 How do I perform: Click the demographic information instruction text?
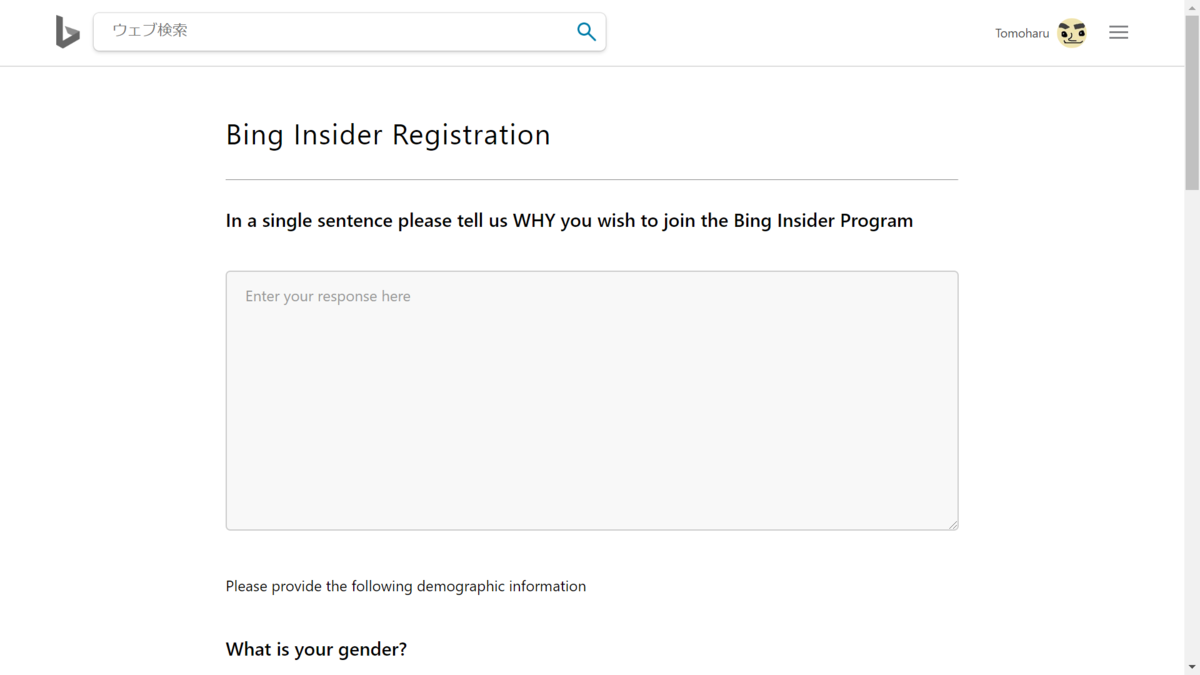point(405,587)
